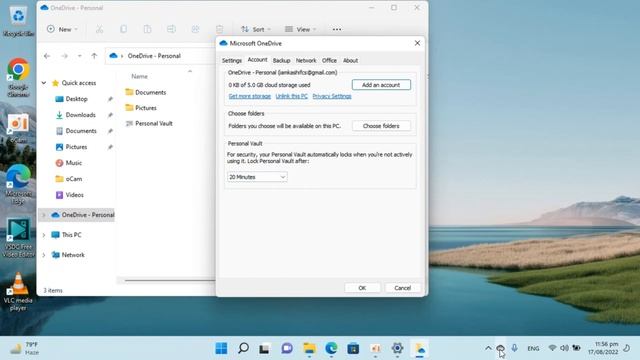Image resolution: width=640 pixels, height=360 pixels.
Task: Go forward using Explorer forward arrow
Action: click(x=64, y=56)
